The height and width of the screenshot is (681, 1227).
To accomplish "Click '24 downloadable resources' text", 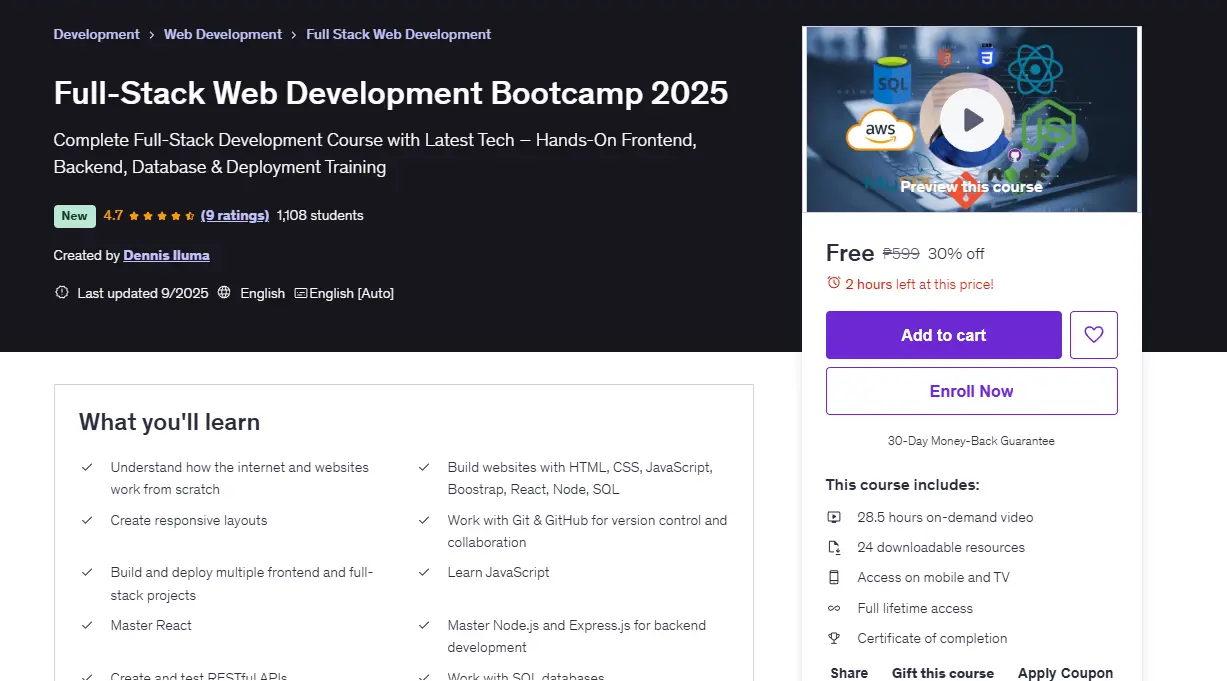I will pos(941,547).
